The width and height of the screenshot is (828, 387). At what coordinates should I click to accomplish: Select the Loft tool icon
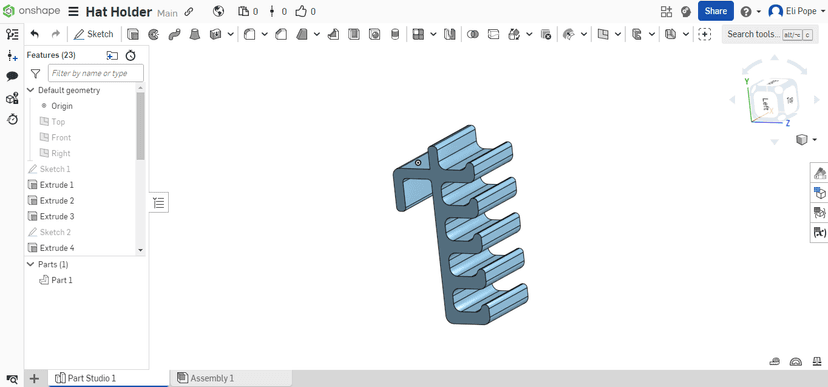click(195, 34)
